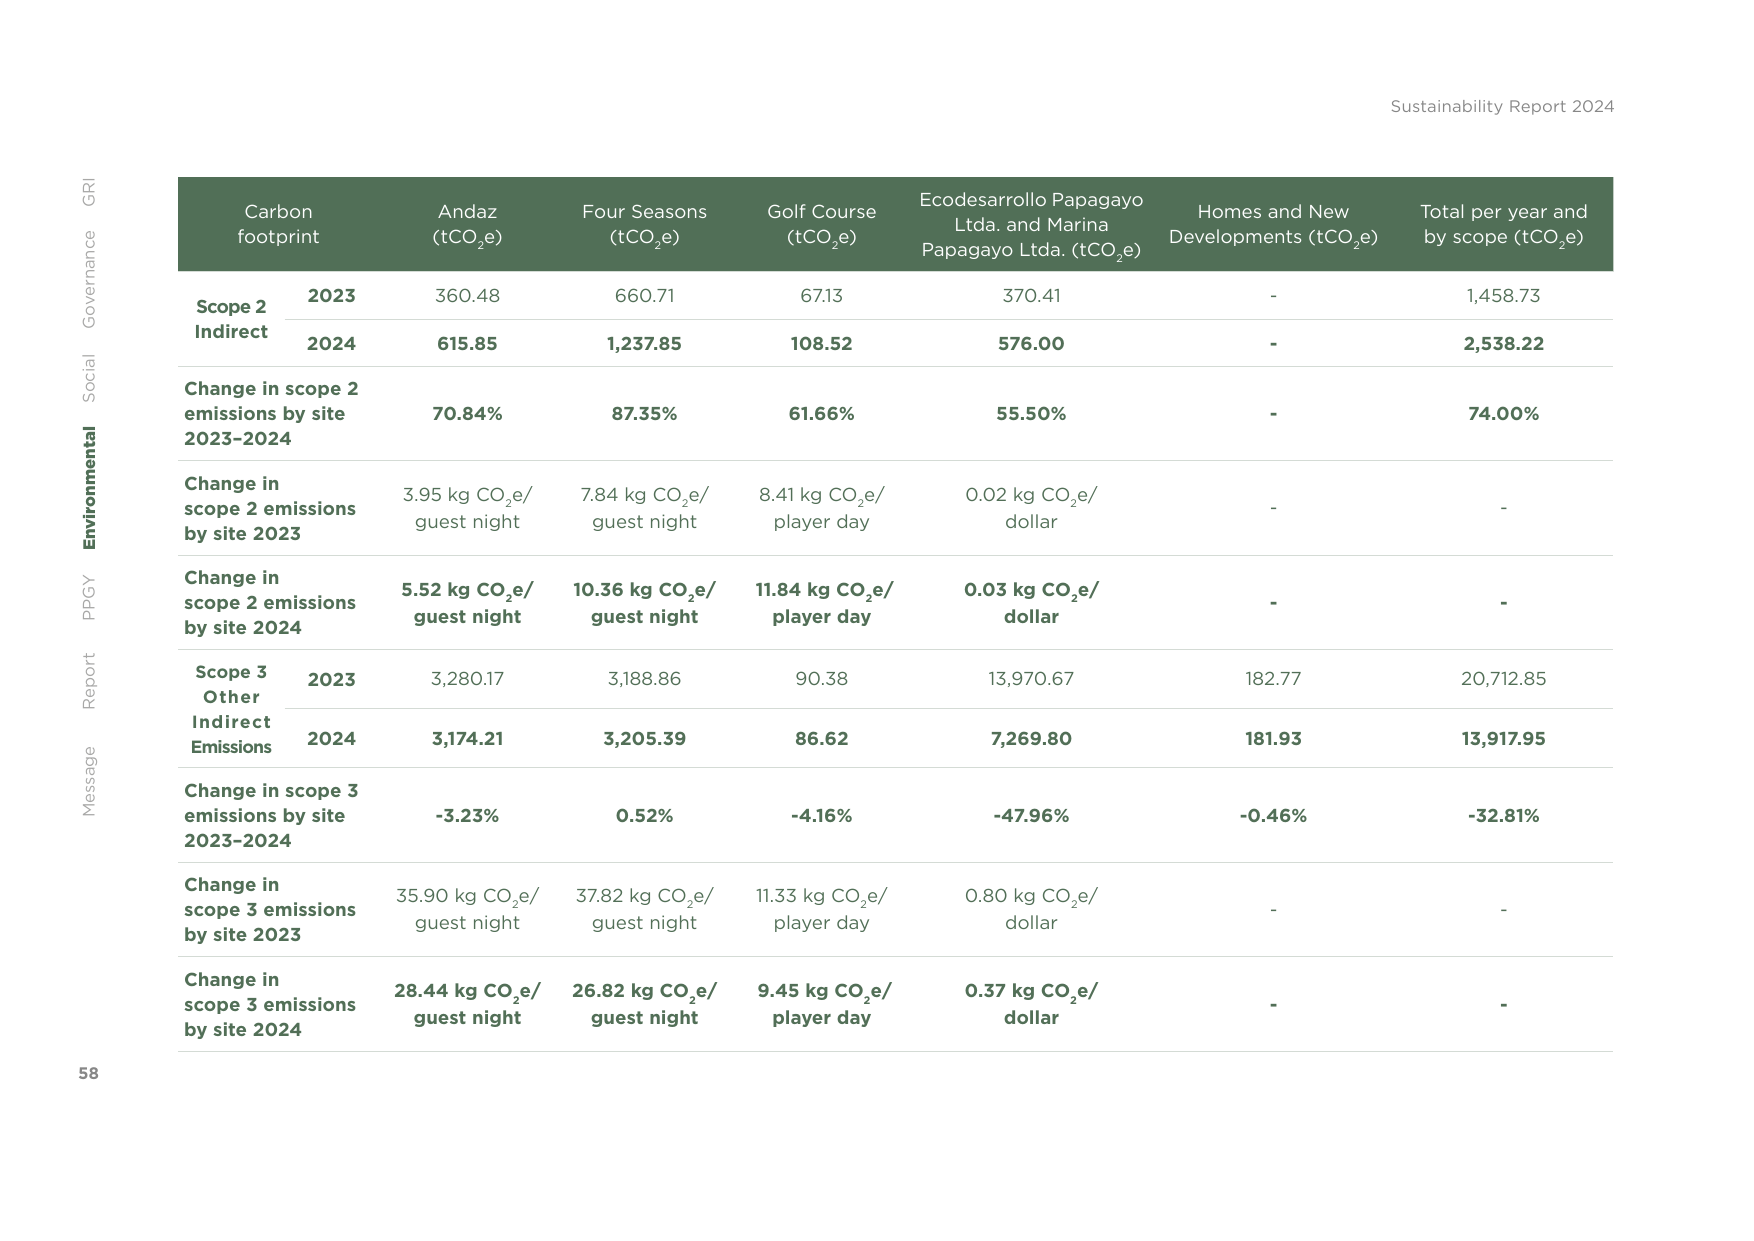
Task: Click the 2024 total 2,538.22
Action: [x=1503, y=344]
